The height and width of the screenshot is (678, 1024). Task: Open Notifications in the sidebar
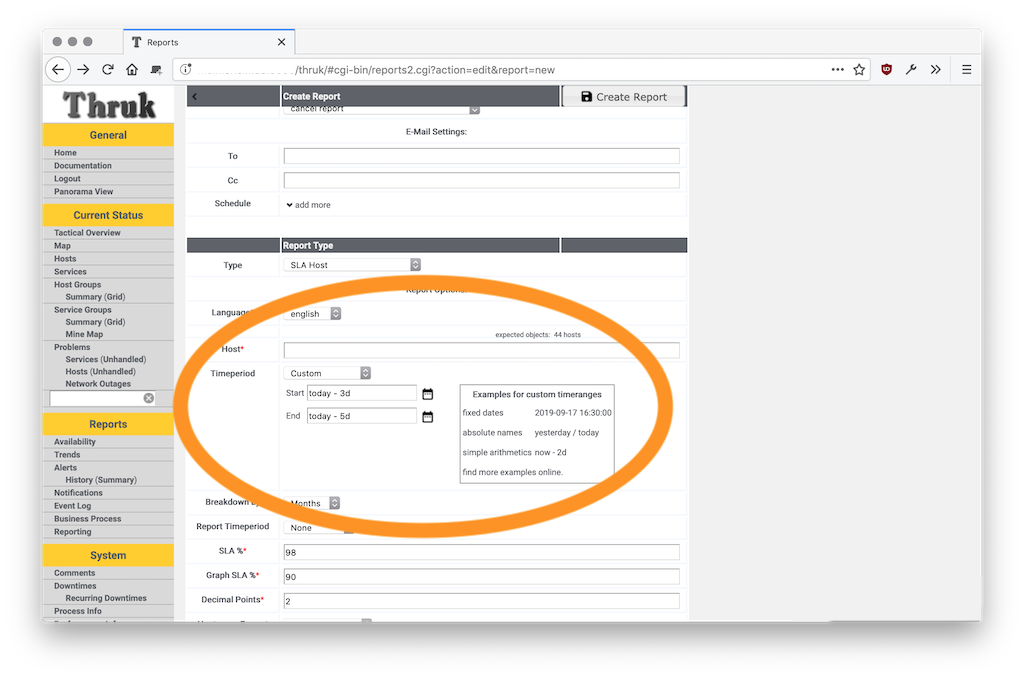(x=78, y=493)
